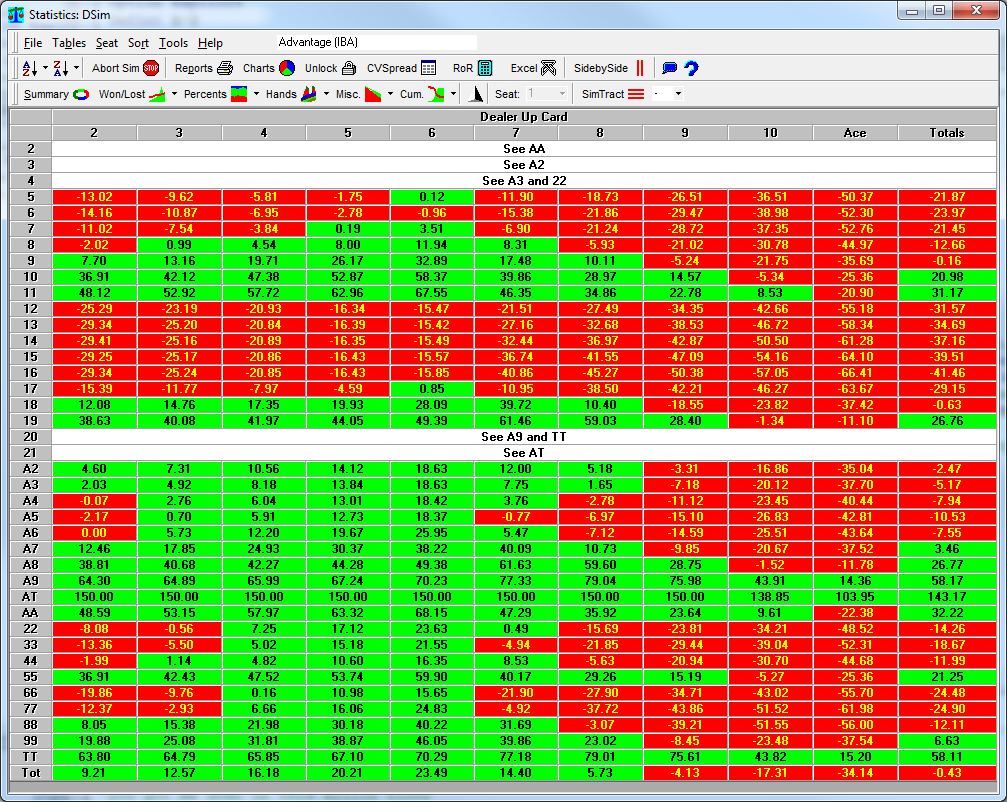Click the sort ascending A-Z button

[x=29, y=68]
